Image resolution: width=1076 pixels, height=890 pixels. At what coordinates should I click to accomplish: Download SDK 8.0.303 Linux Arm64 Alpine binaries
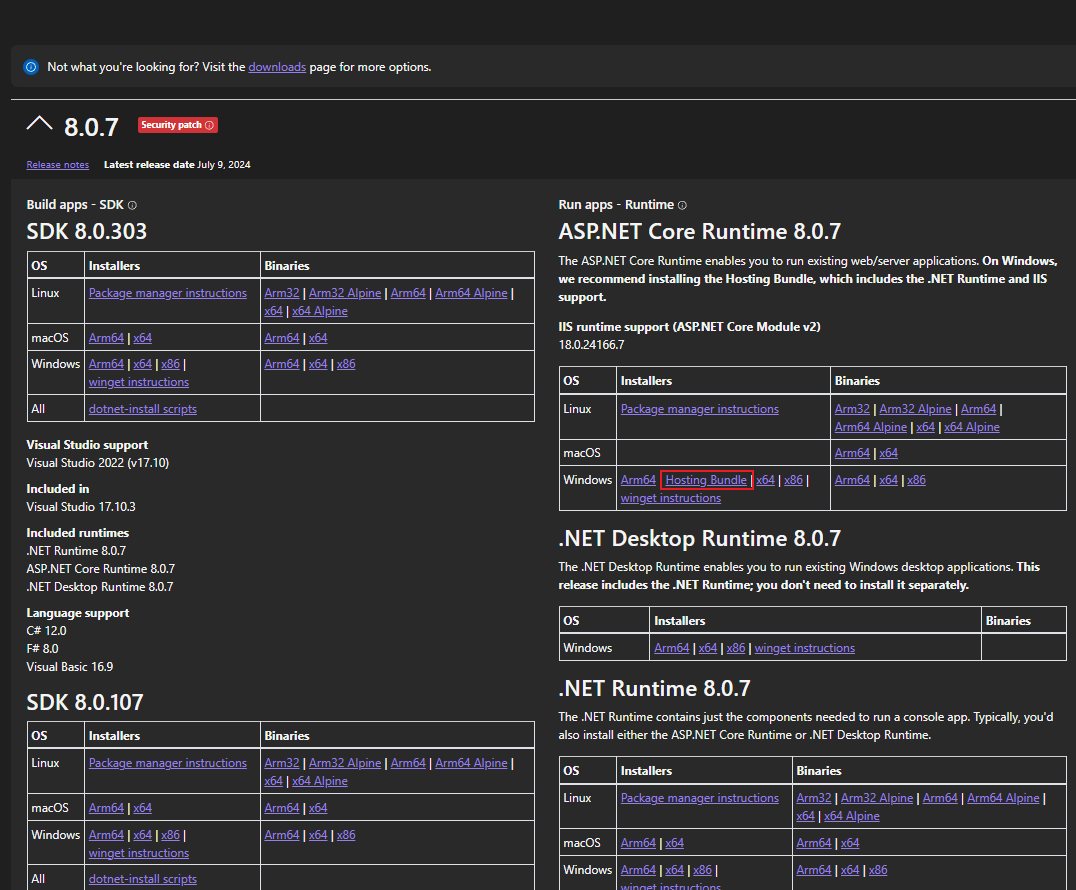click(x=471, y=293)
